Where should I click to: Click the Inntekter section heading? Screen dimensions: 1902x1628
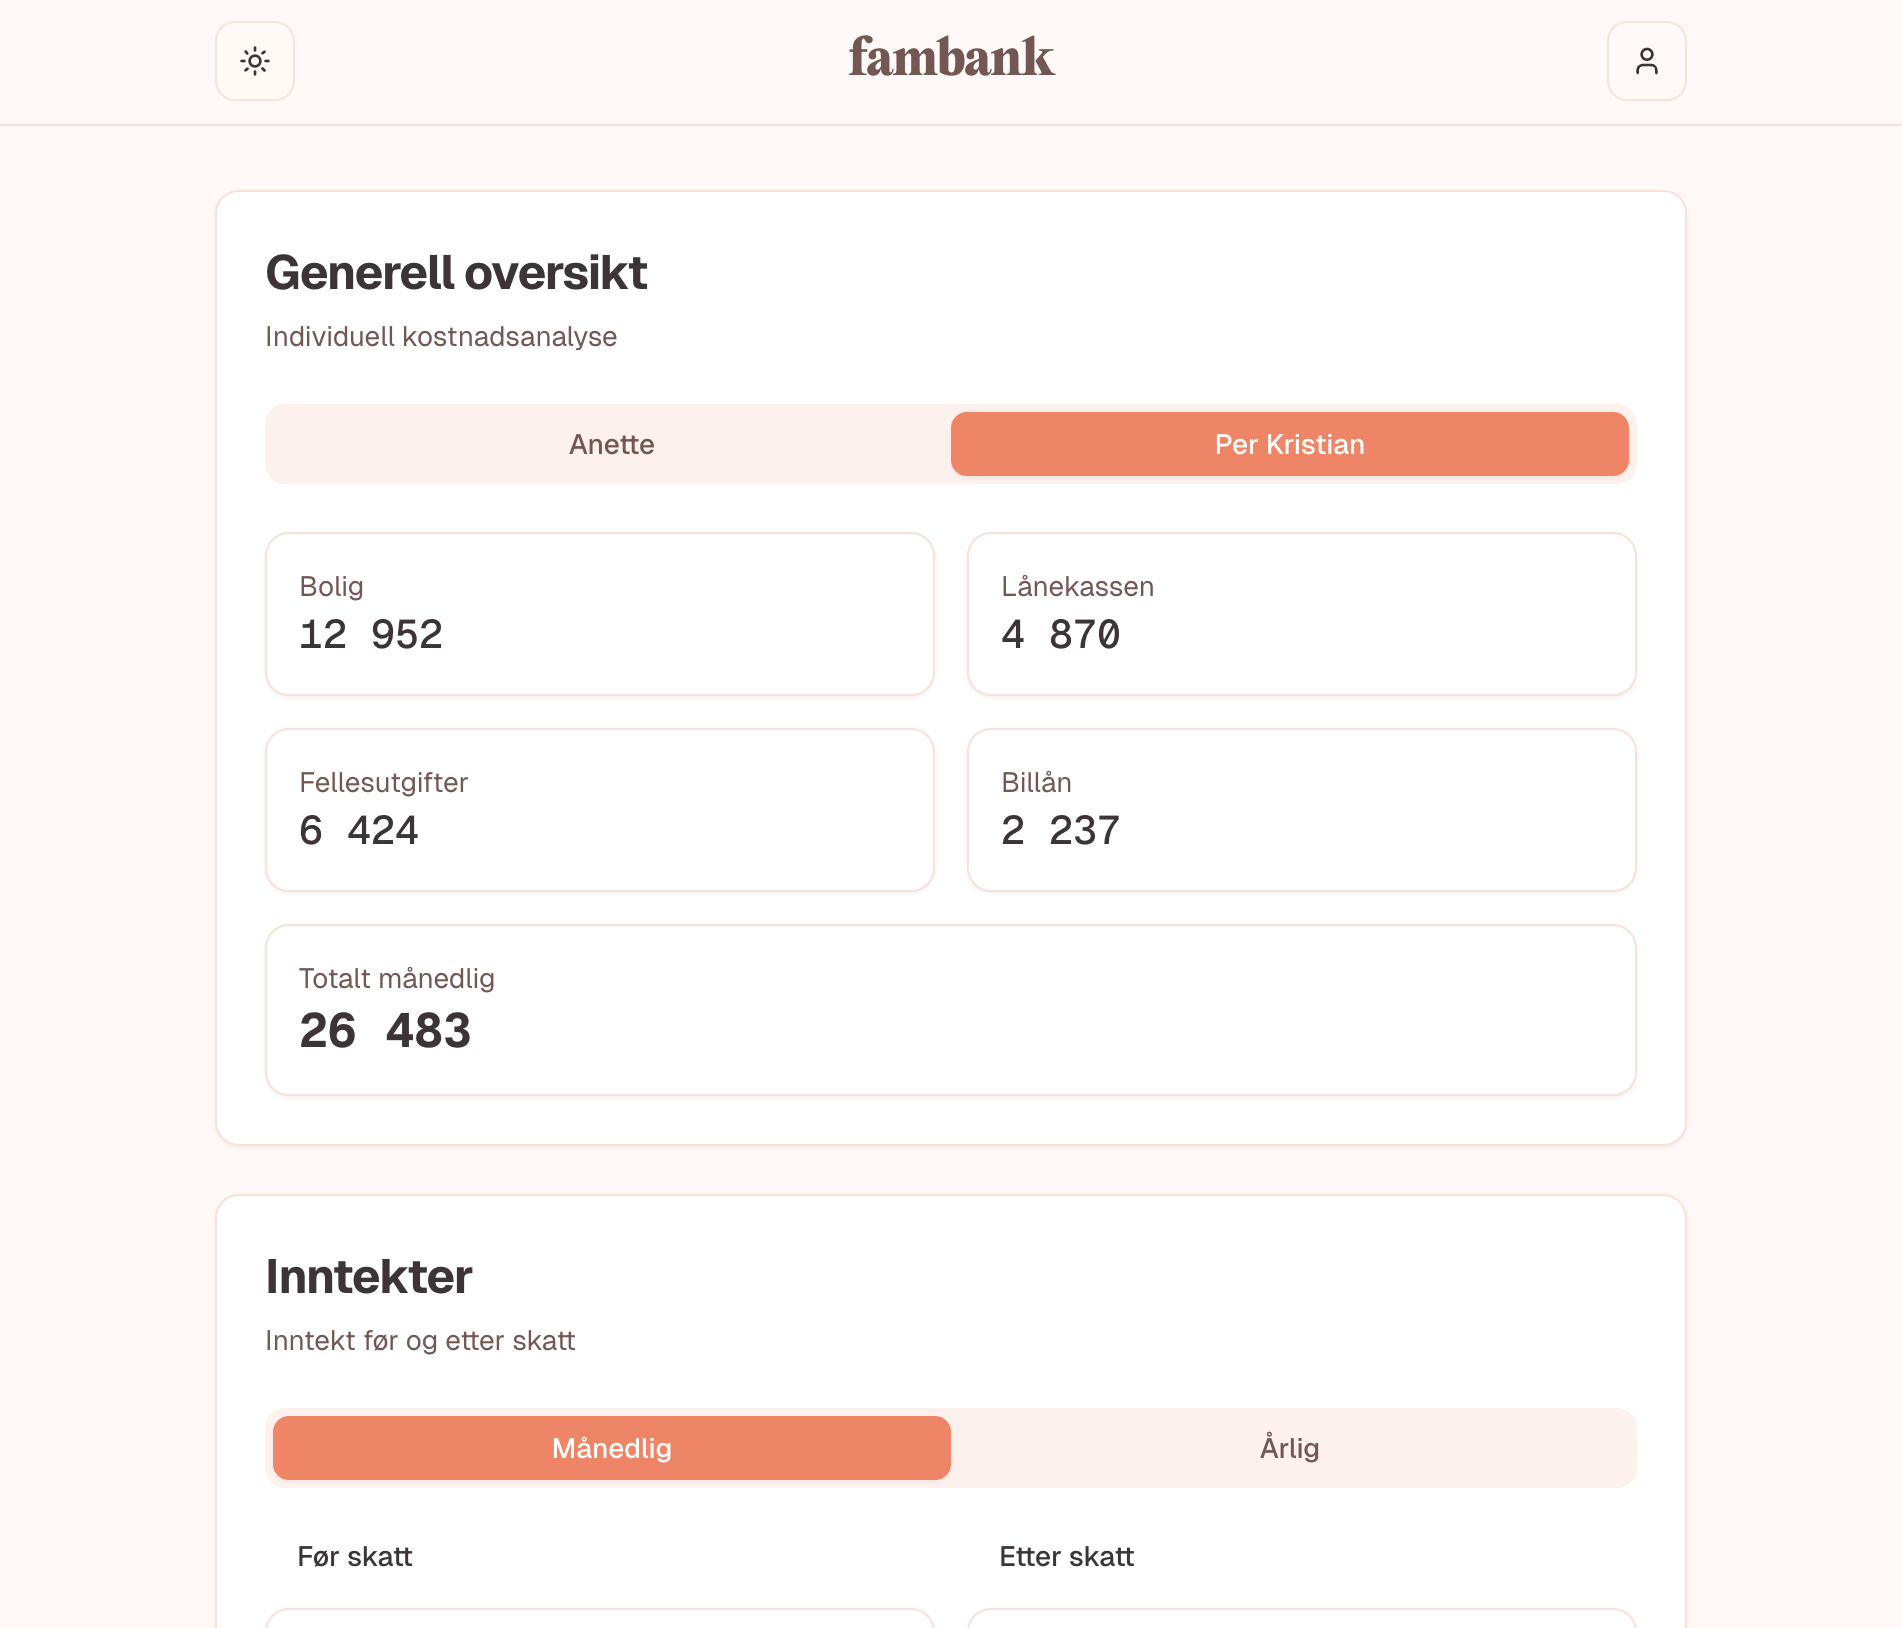coord(368,1277)
